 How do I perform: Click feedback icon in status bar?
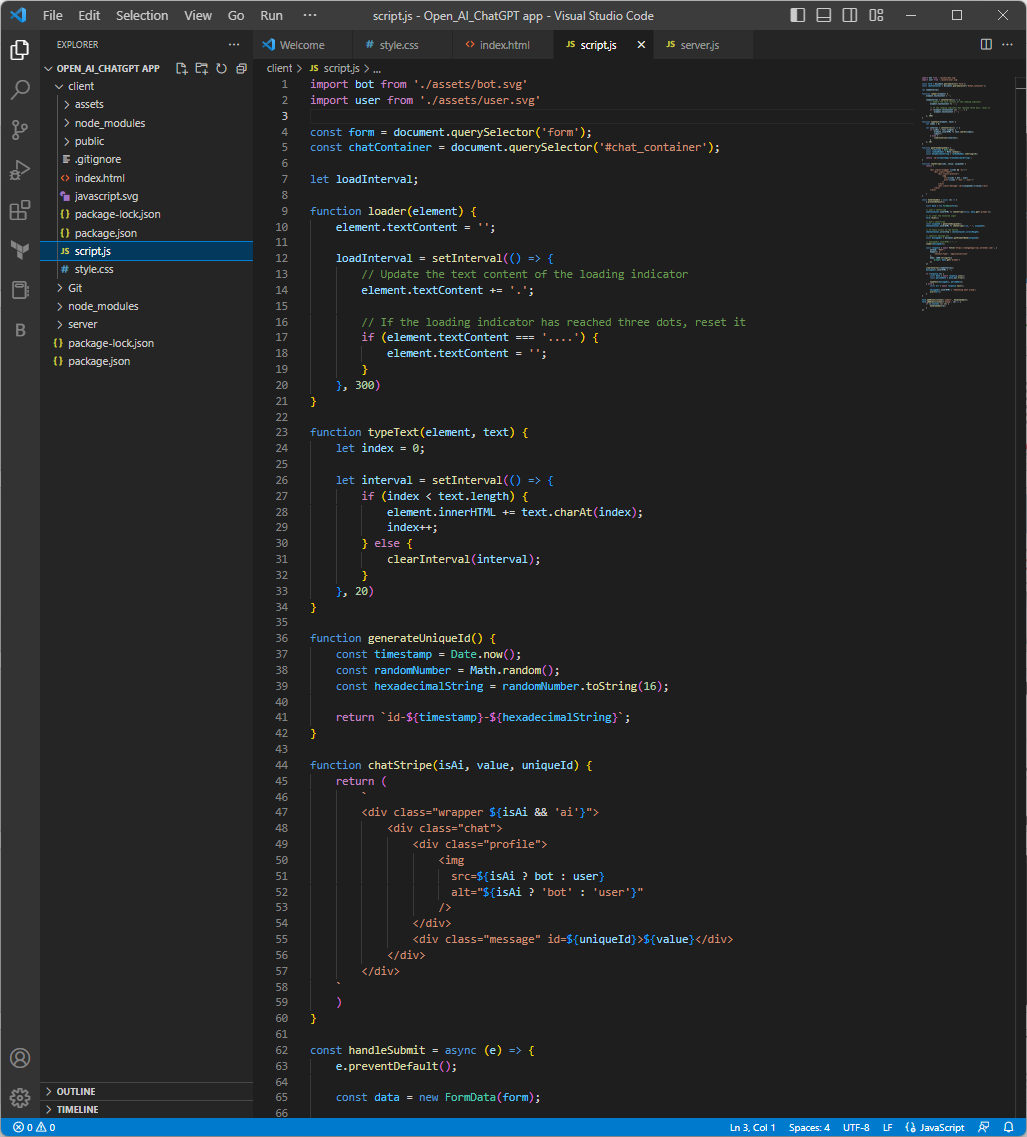click(x=983, y=1128)
